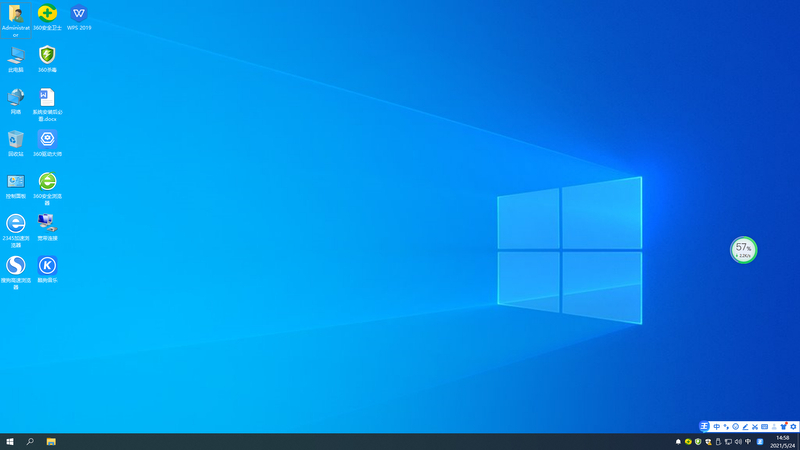Open 360 green shield tray icon

(698, 442)
